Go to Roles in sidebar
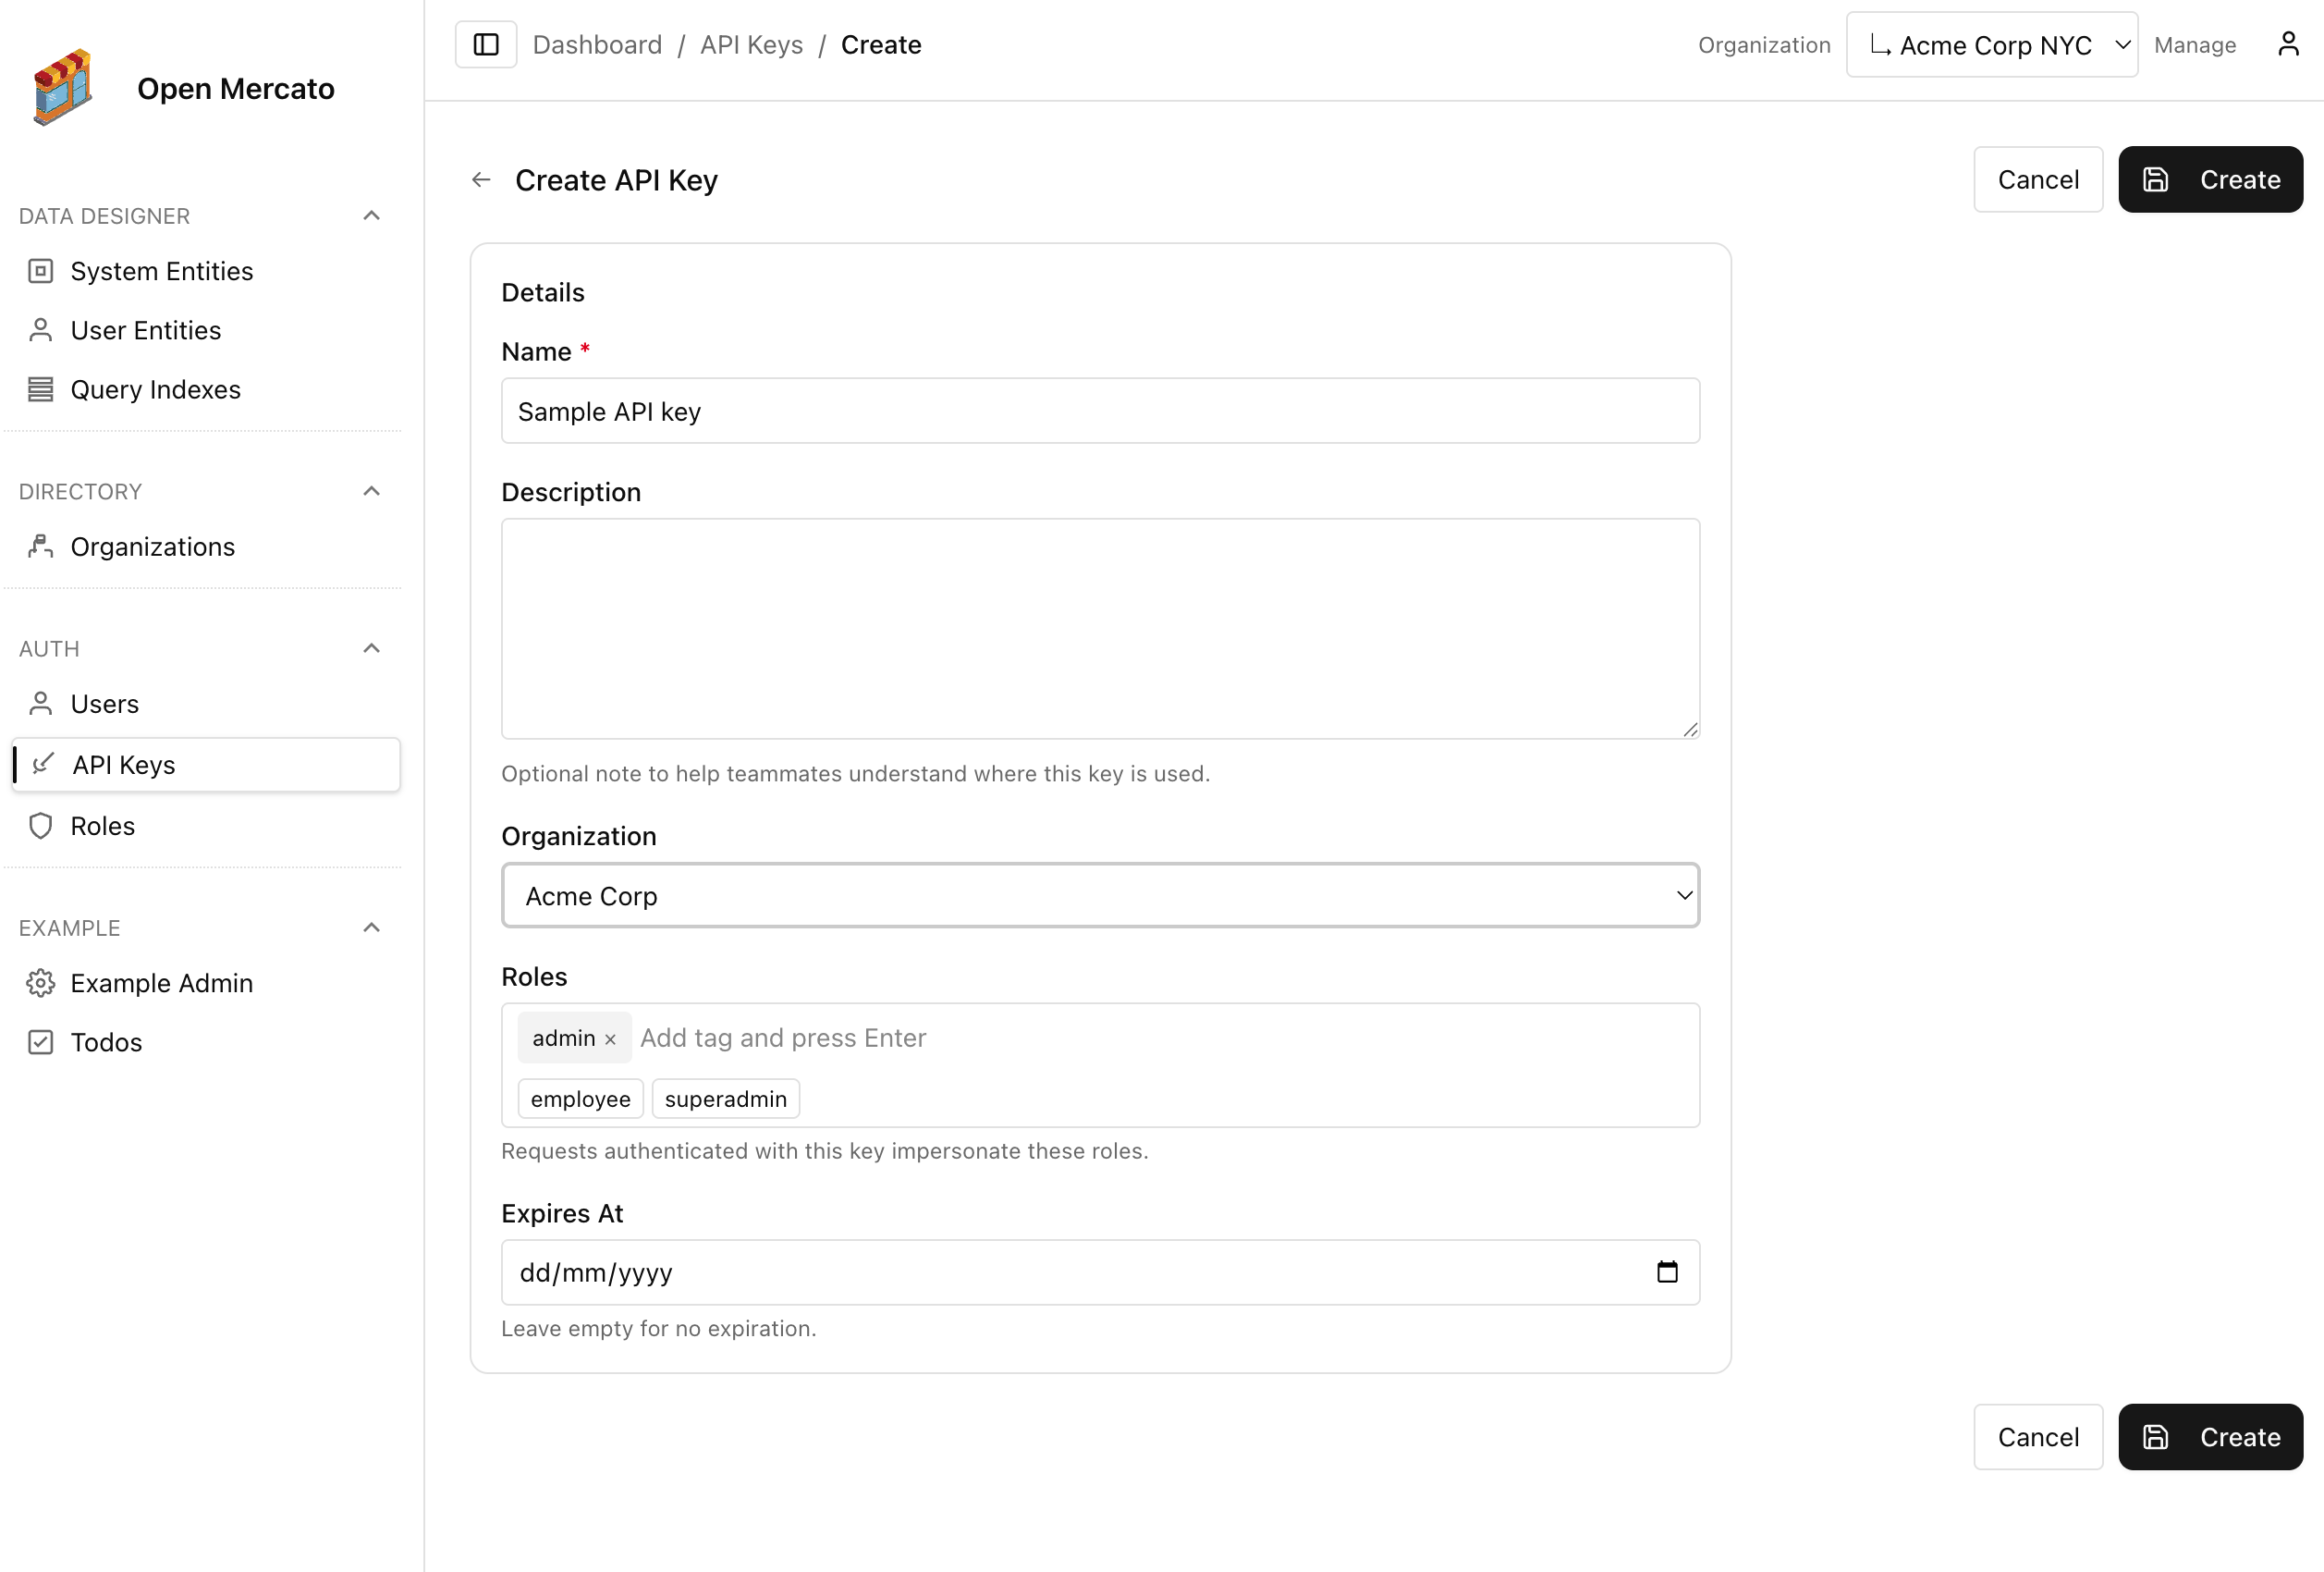The height and width of the screenshot is (1572, 2324). point(102,825)
